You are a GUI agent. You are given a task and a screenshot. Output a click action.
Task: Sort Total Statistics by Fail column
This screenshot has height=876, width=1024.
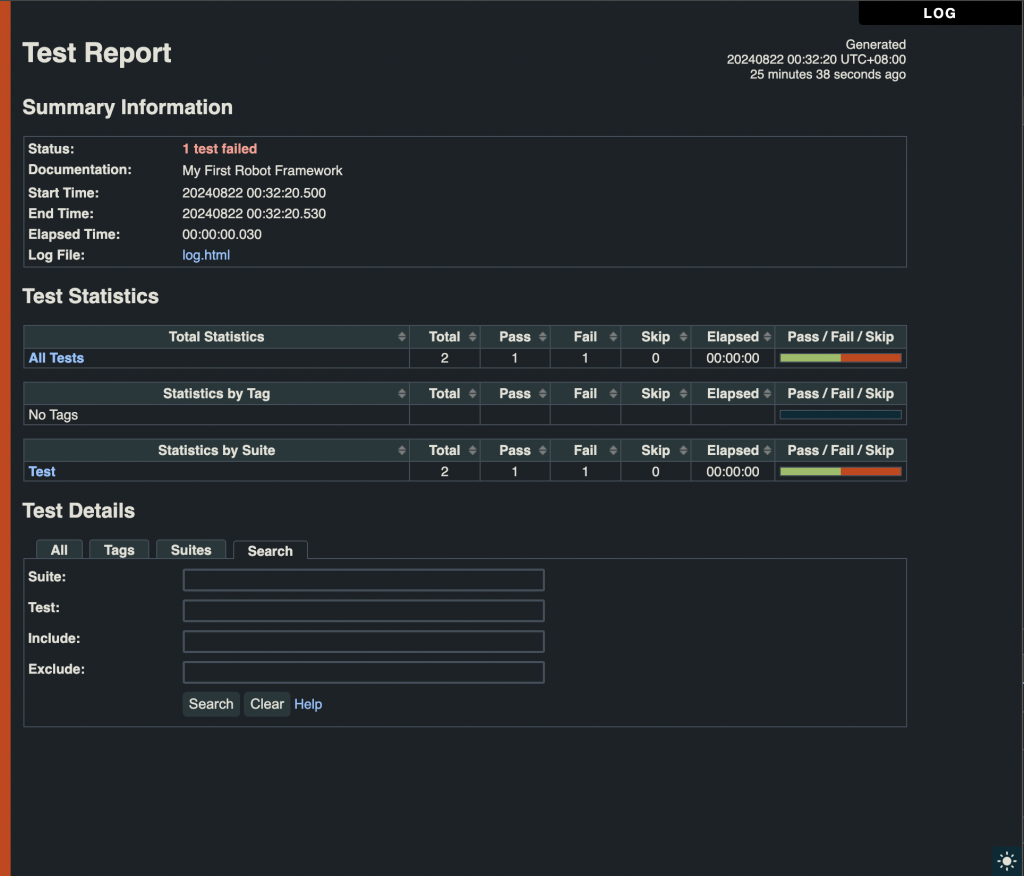586,336
